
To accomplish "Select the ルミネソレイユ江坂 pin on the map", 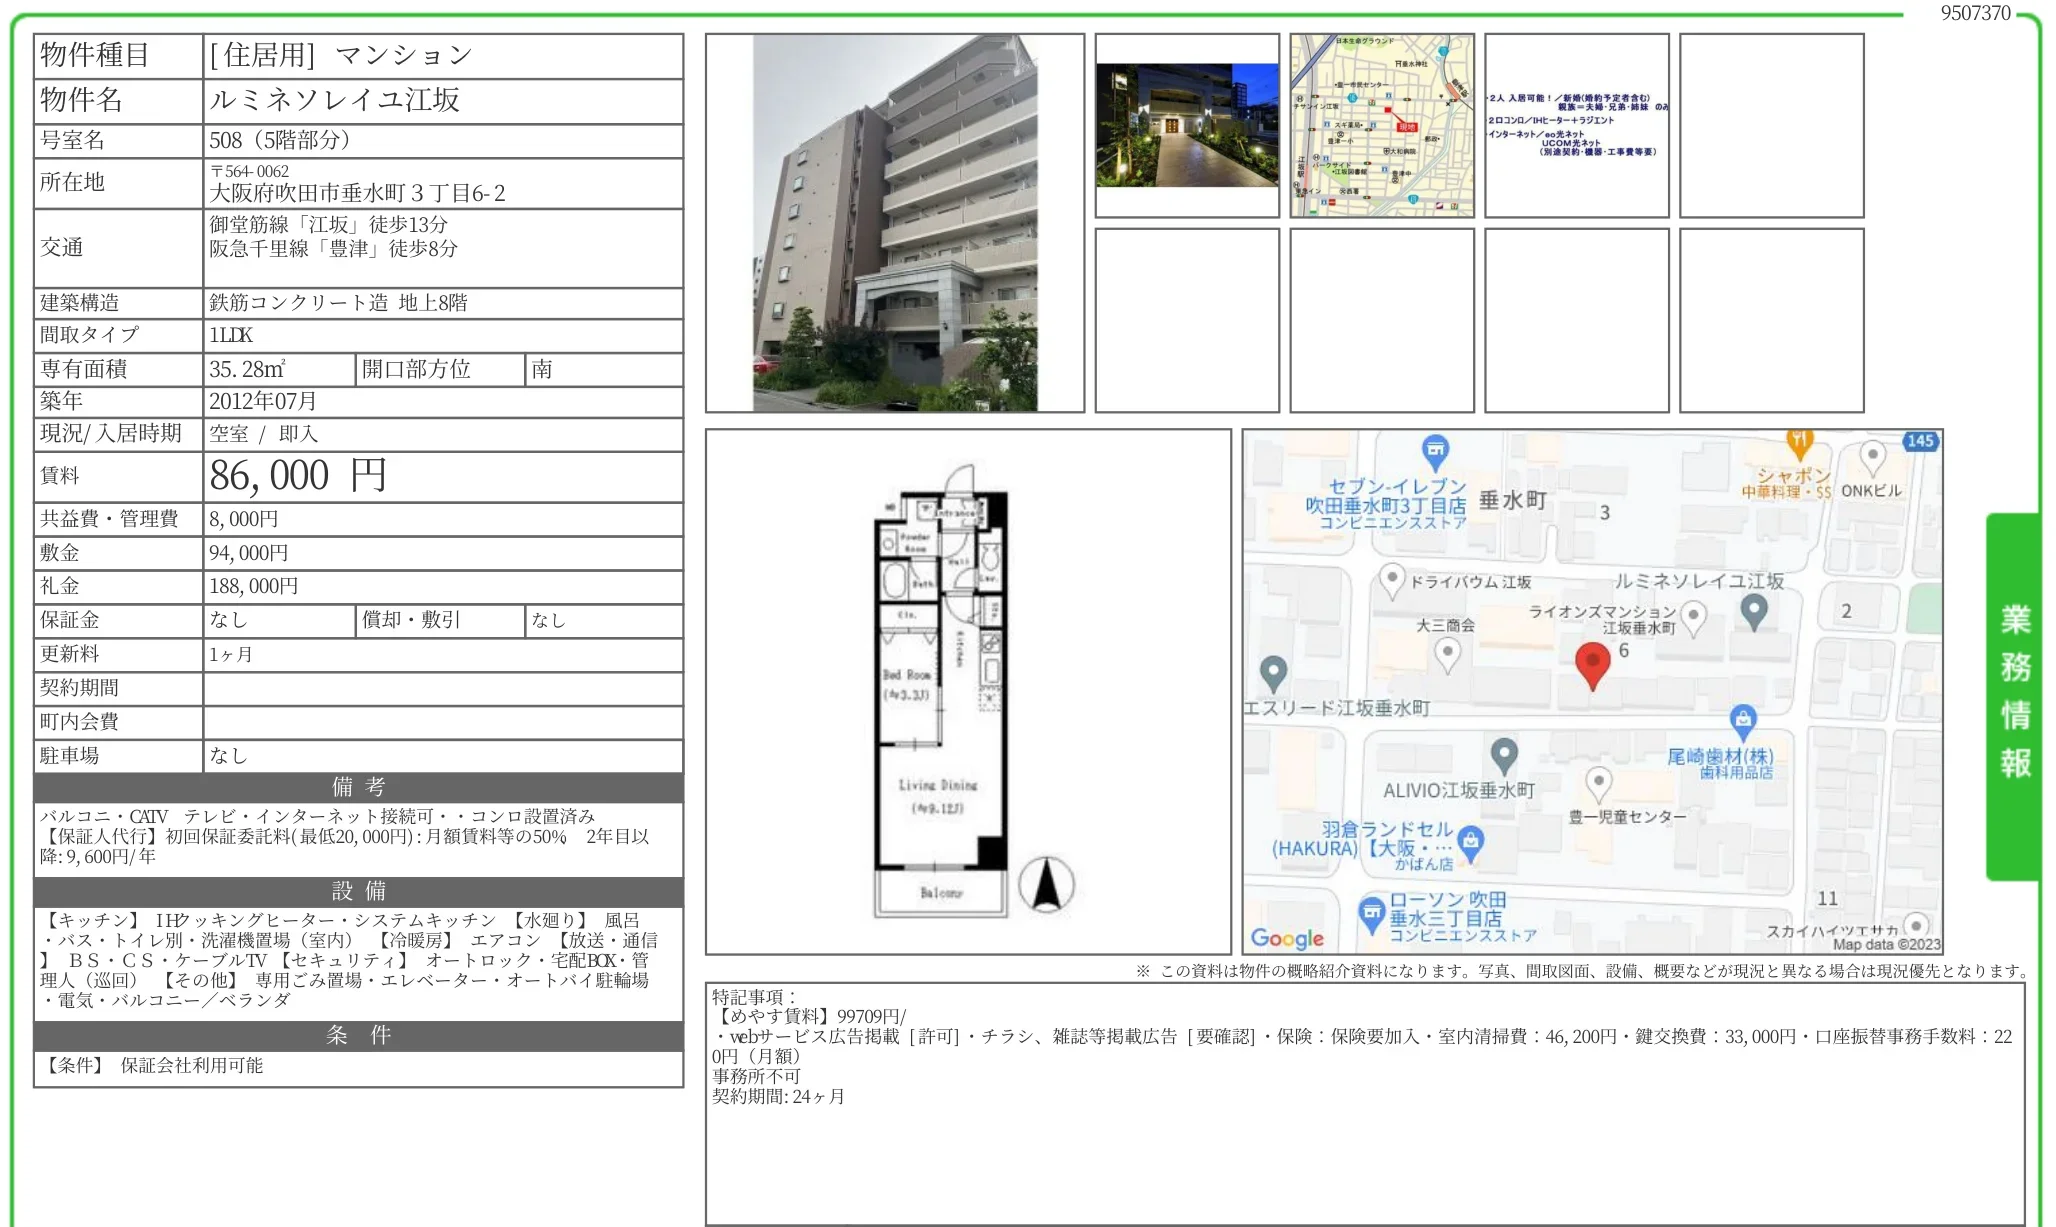I will point(1754,611).
